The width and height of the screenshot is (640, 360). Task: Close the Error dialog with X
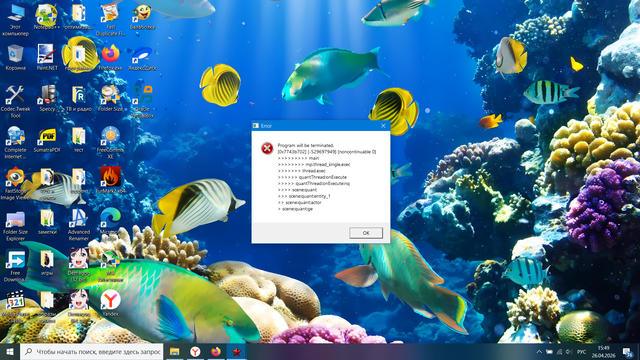coord(383,126)
